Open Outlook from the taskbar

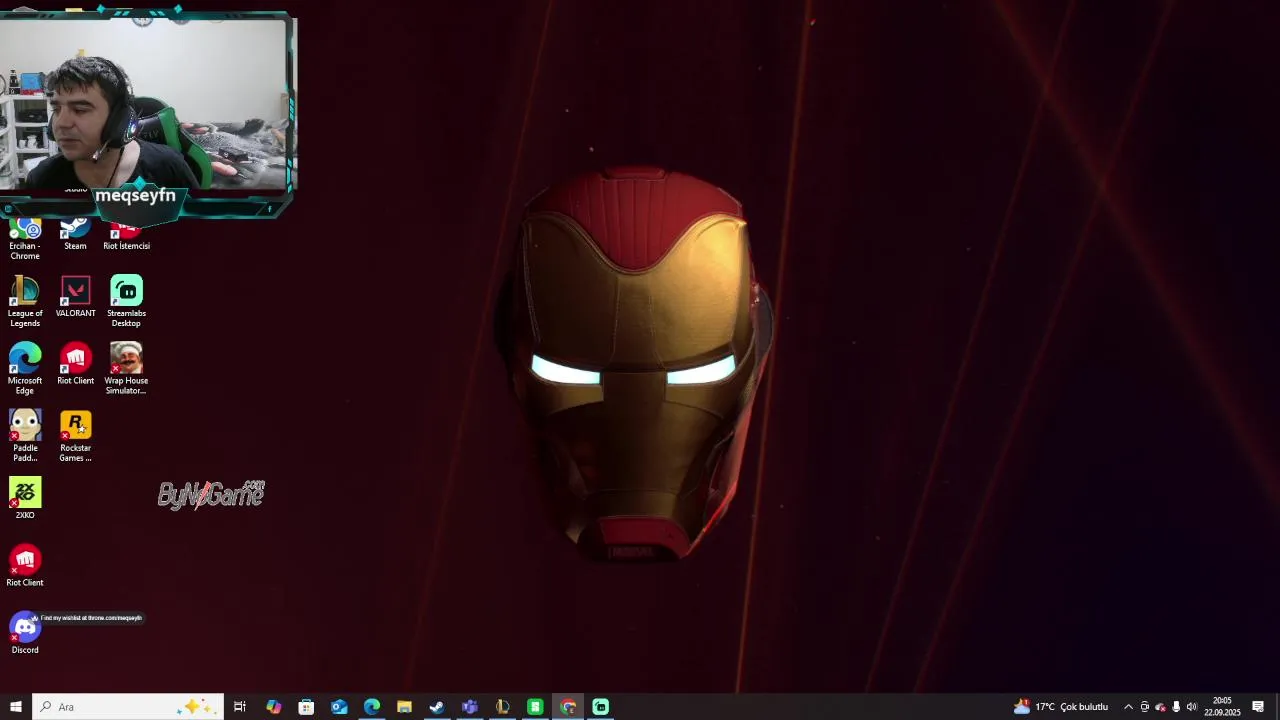tap(339, 707)
